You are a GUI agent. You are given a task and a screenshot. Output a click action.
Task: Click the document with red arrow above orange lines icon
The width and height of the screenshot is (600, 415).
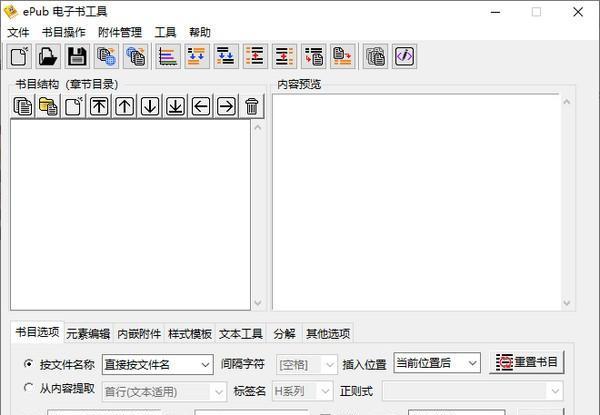pyautogui.click(x=343, y=56)
